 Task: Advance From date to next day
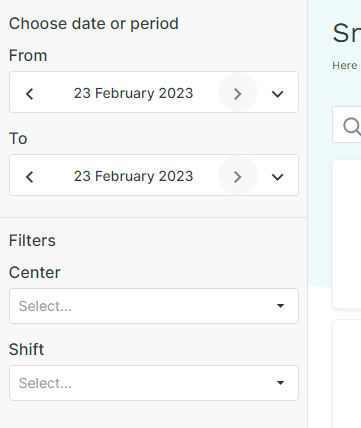pos(238,92)
